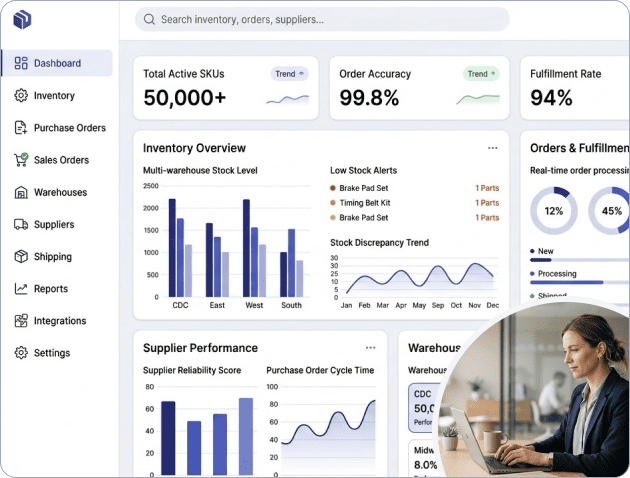Select the CDC warehouse card
The image size is (630, 478).
425,408
